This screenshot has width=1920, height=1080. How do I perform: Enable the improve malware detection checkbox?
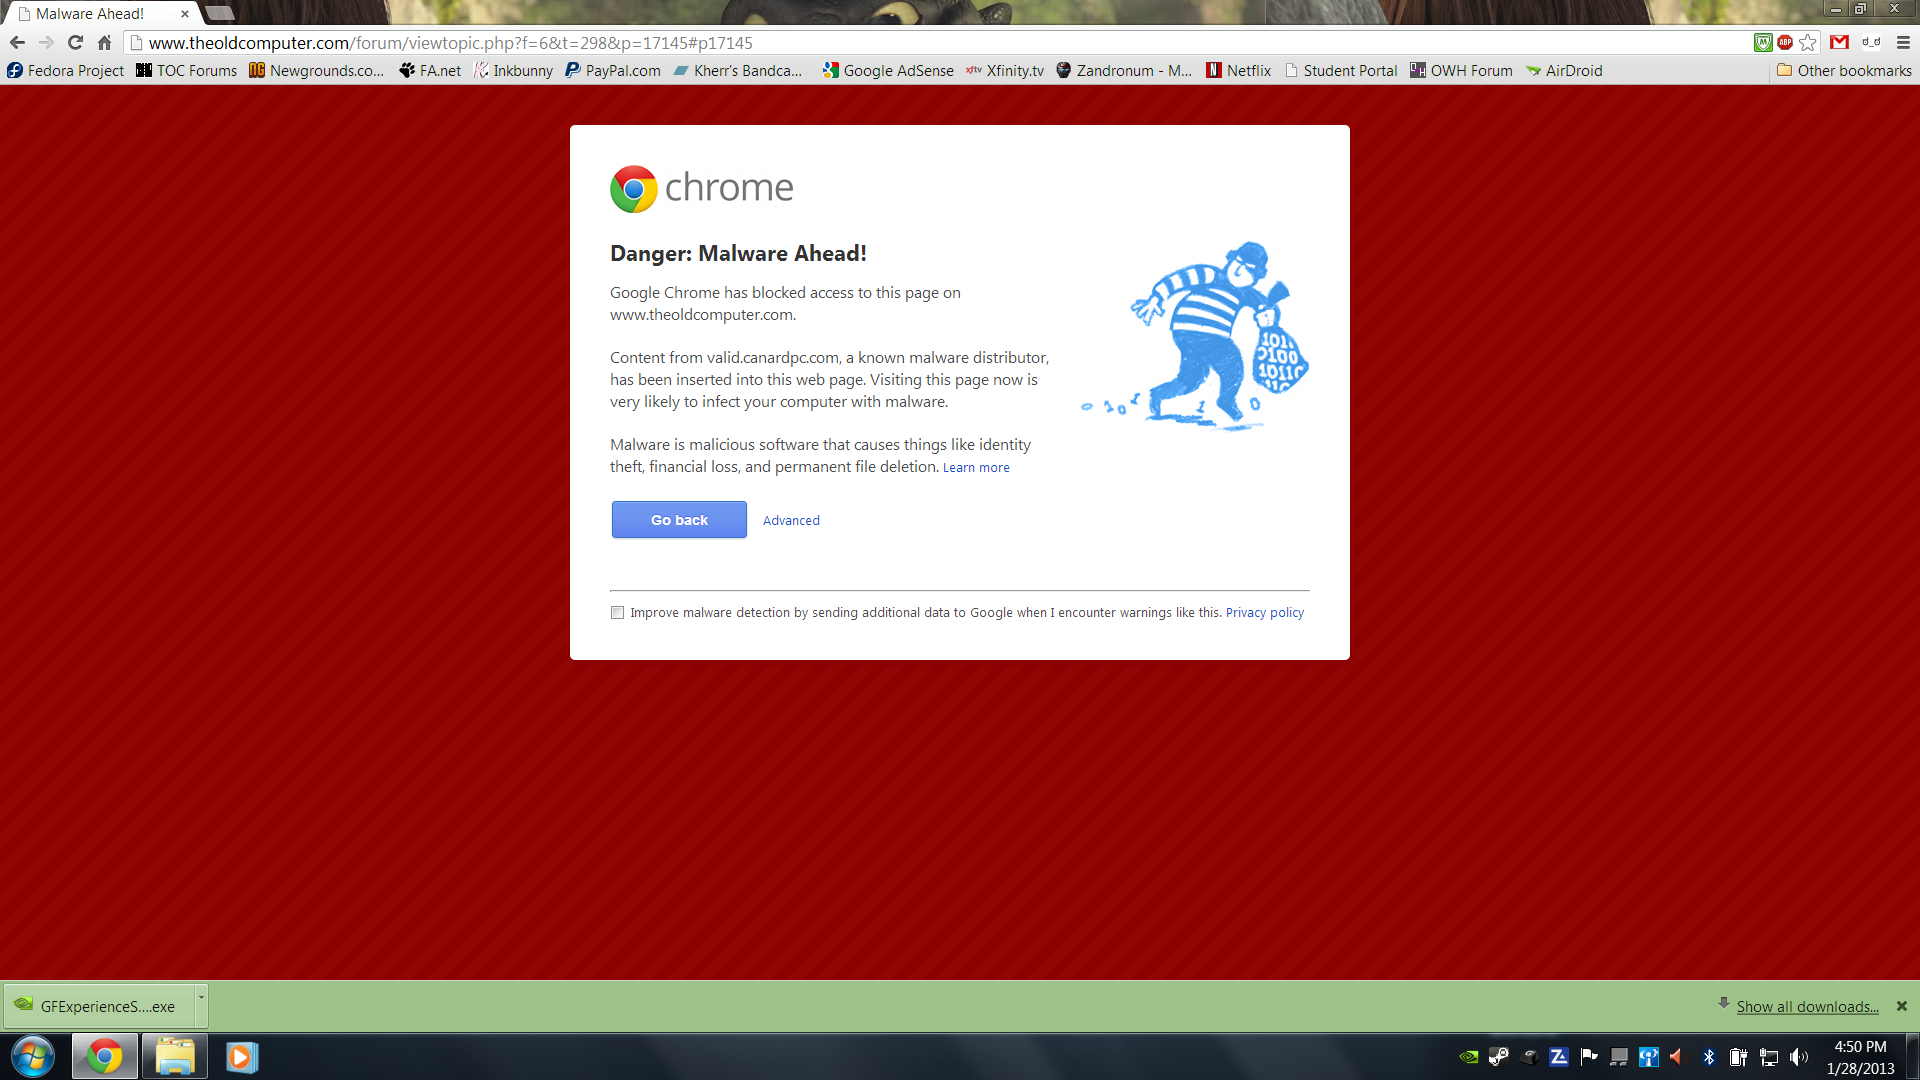click(617, 613)
